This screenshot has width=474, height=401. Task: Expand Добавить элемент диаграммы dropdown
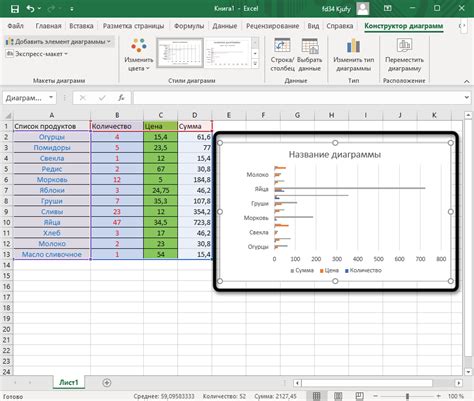click(58, 42)
